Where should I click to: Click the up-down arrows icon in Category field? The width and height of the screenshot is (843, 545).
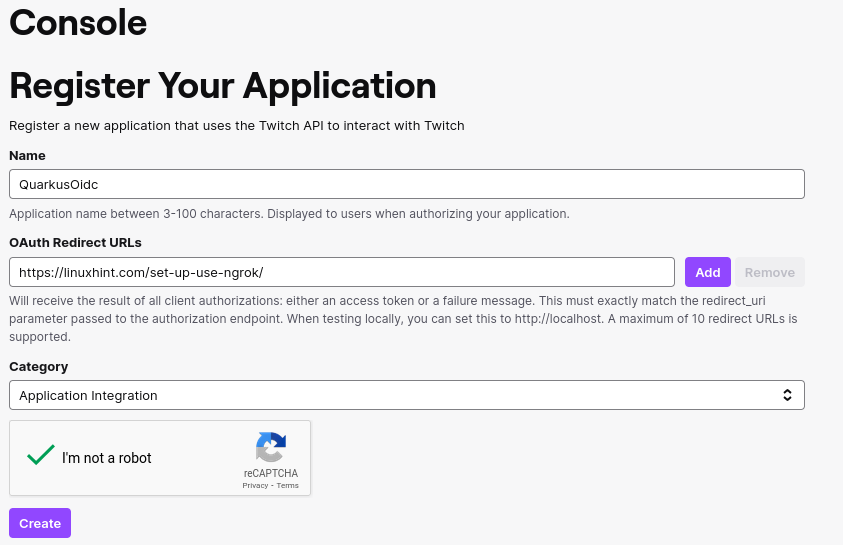[x=787, y=395]
